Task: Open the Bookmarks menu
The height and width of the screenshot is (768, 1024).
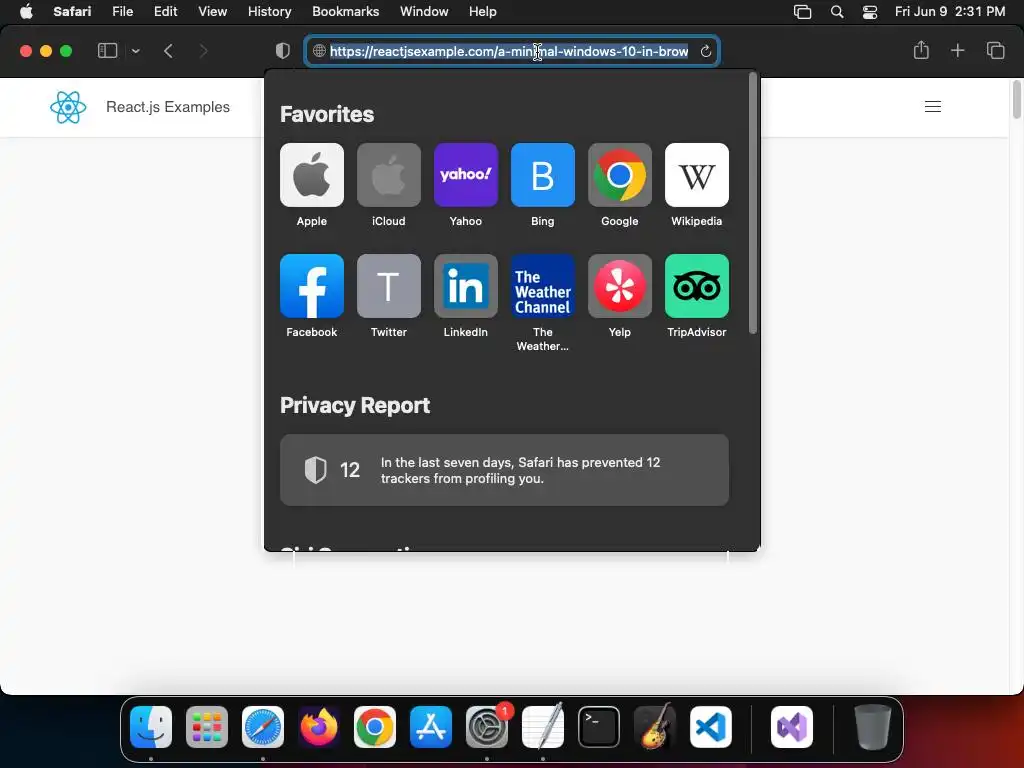Action: 345,12
